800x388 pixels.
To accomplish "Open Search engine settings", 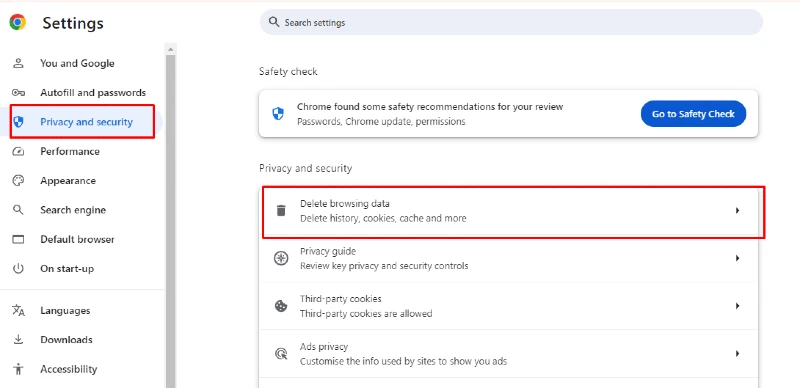I will pyautogui.click(x=73, y=210).
